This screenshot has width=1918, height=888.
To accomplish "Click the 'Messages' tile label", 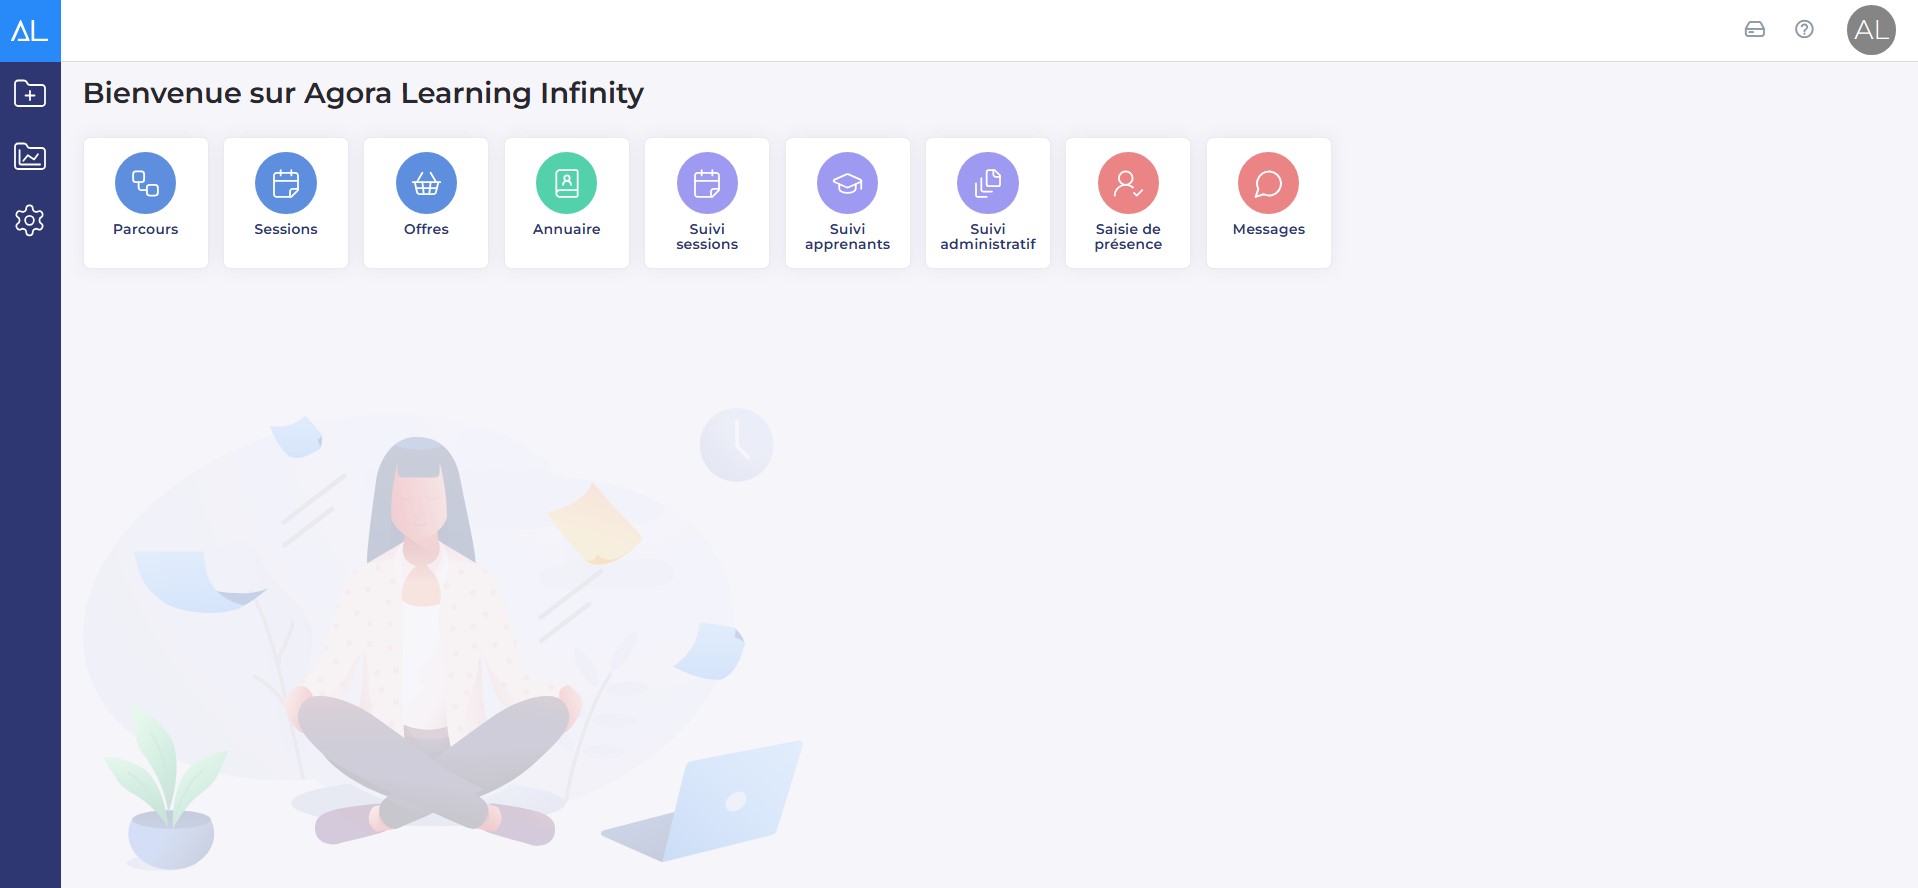I will pyautogui.click(x=1268, y=229).
